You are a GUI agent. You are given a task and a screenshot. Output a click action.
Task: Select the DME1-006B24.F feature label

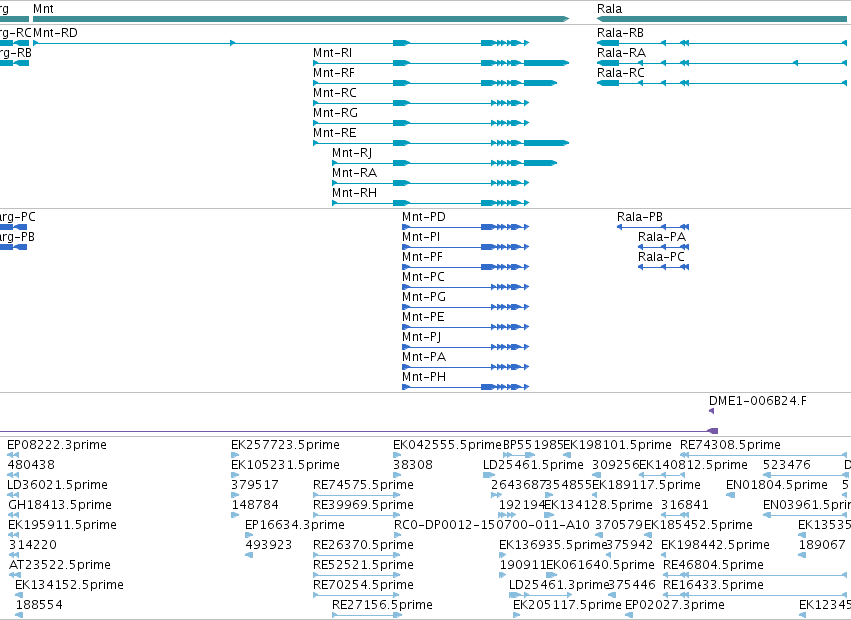758,401
